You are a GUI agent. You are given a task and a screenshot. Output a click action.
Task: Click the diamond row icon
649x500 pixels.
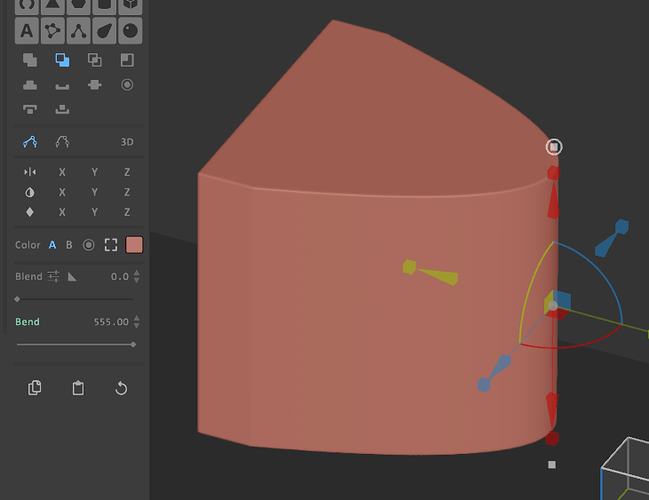click(30, 212)
